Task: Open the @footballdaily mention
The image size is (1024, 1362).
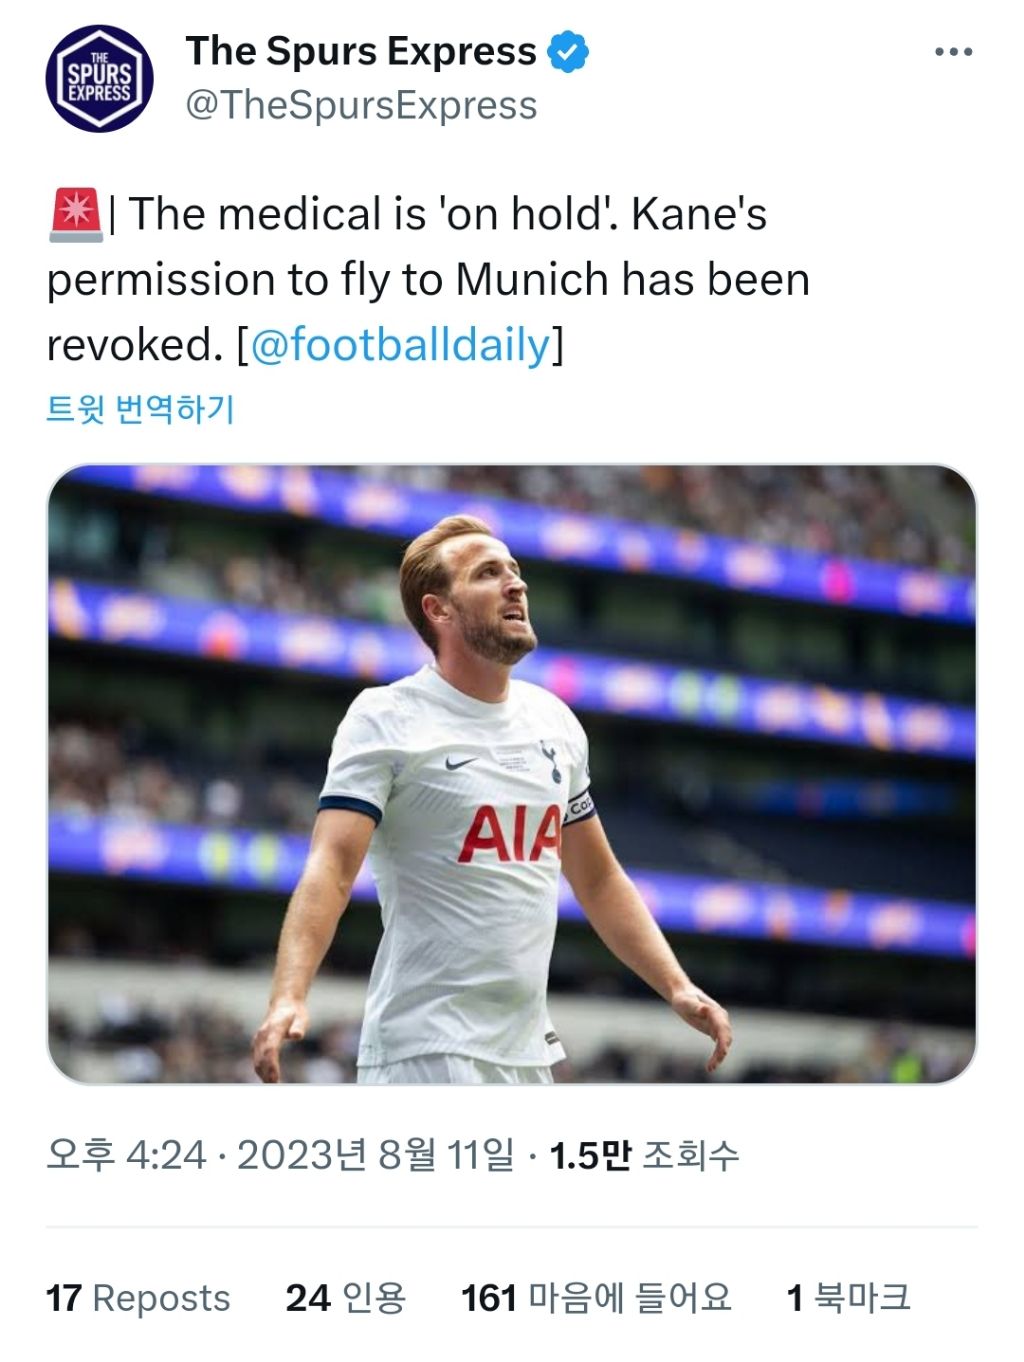Action: [x=400, y=345]
